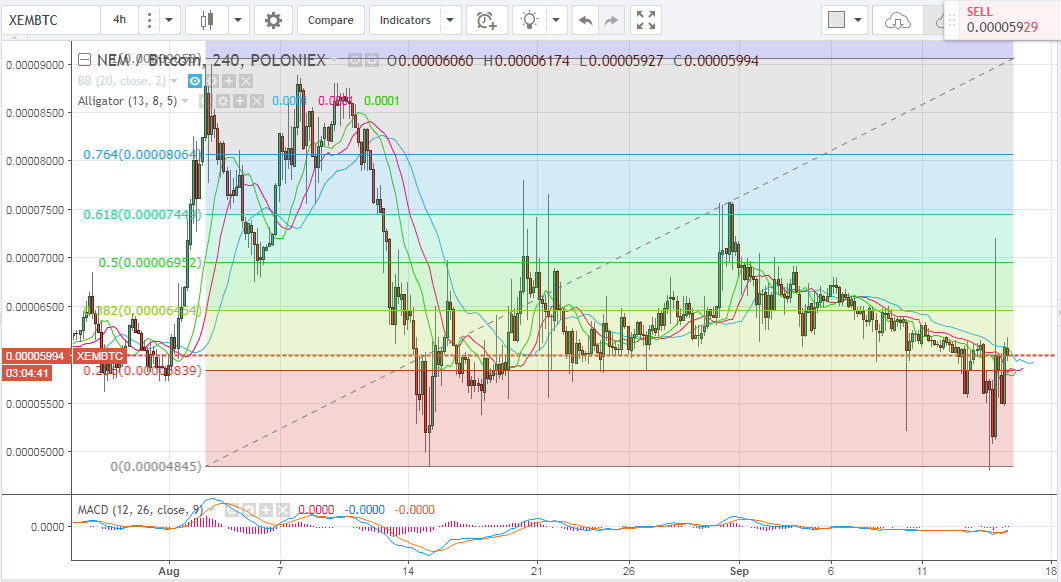Click the Compare button

coord(331,20)
